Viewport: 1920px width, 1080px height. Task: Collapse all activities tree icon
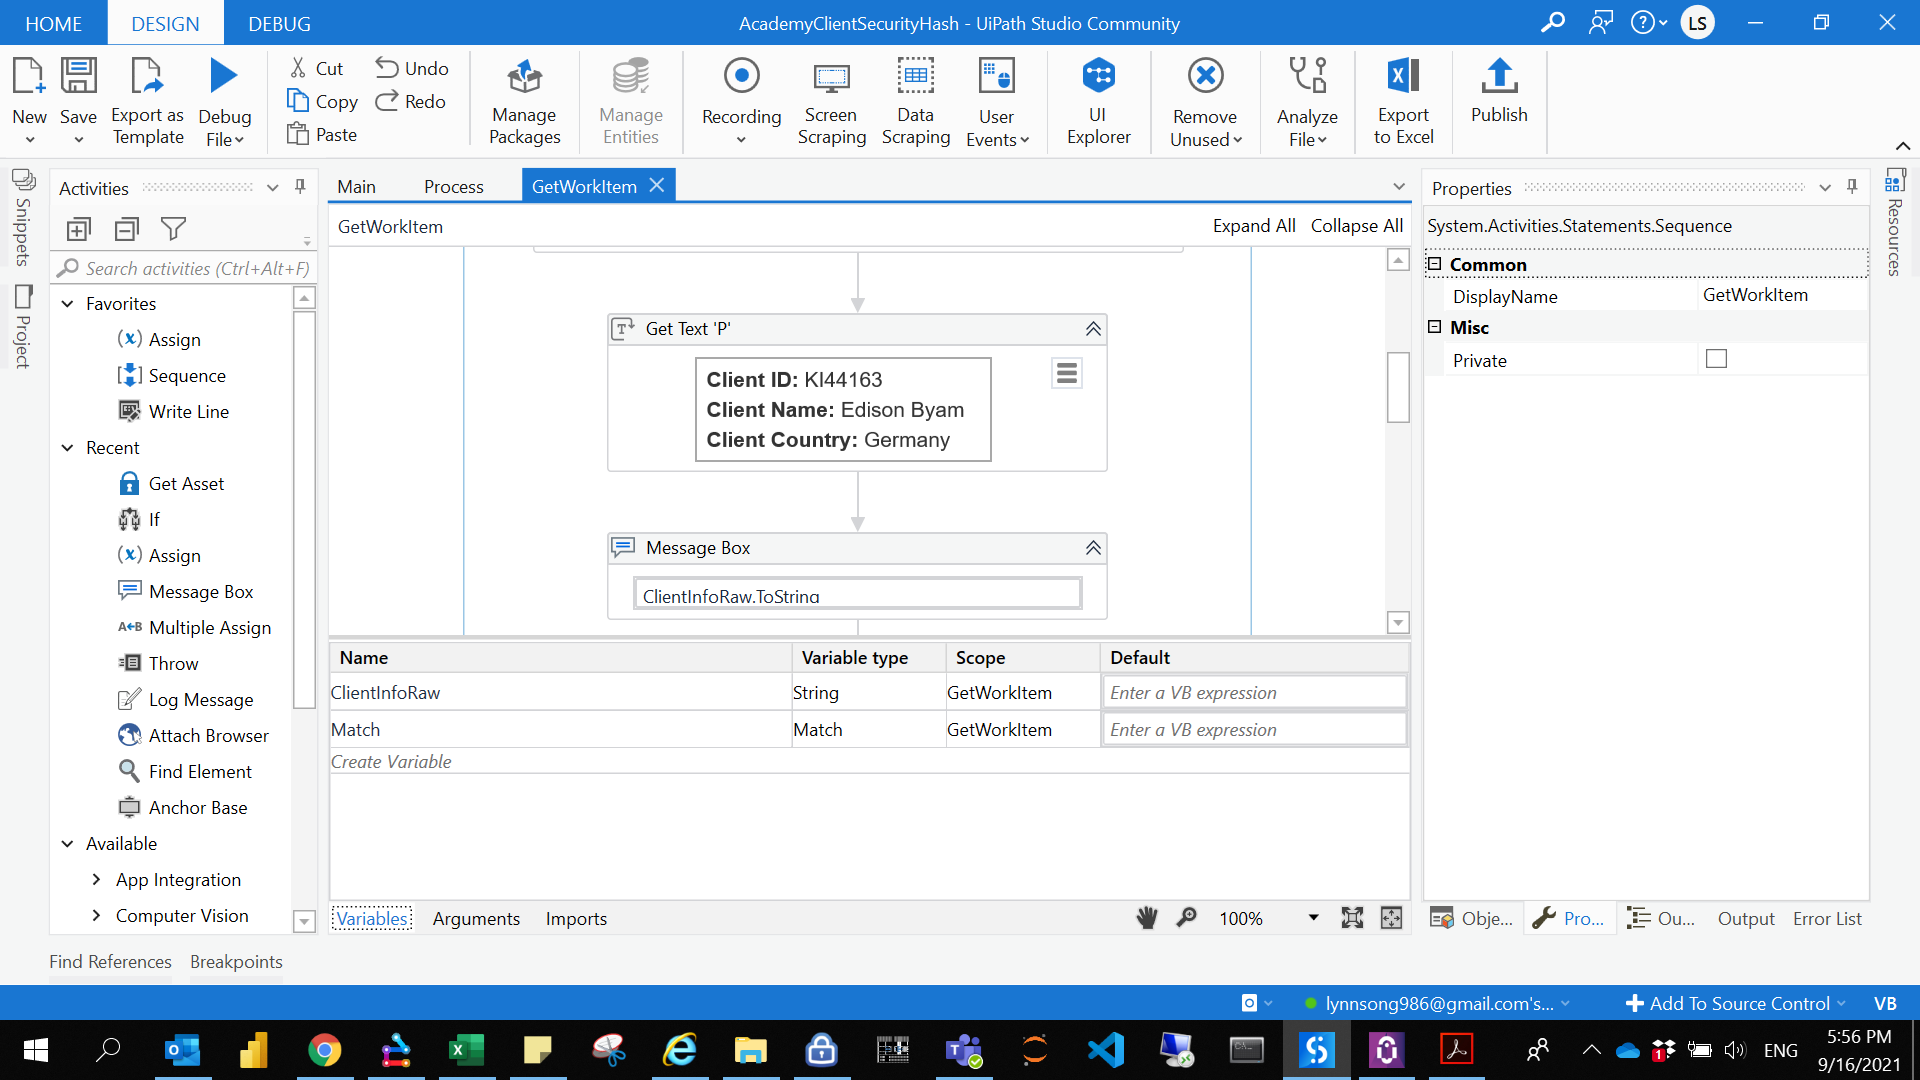coord(126,229)
